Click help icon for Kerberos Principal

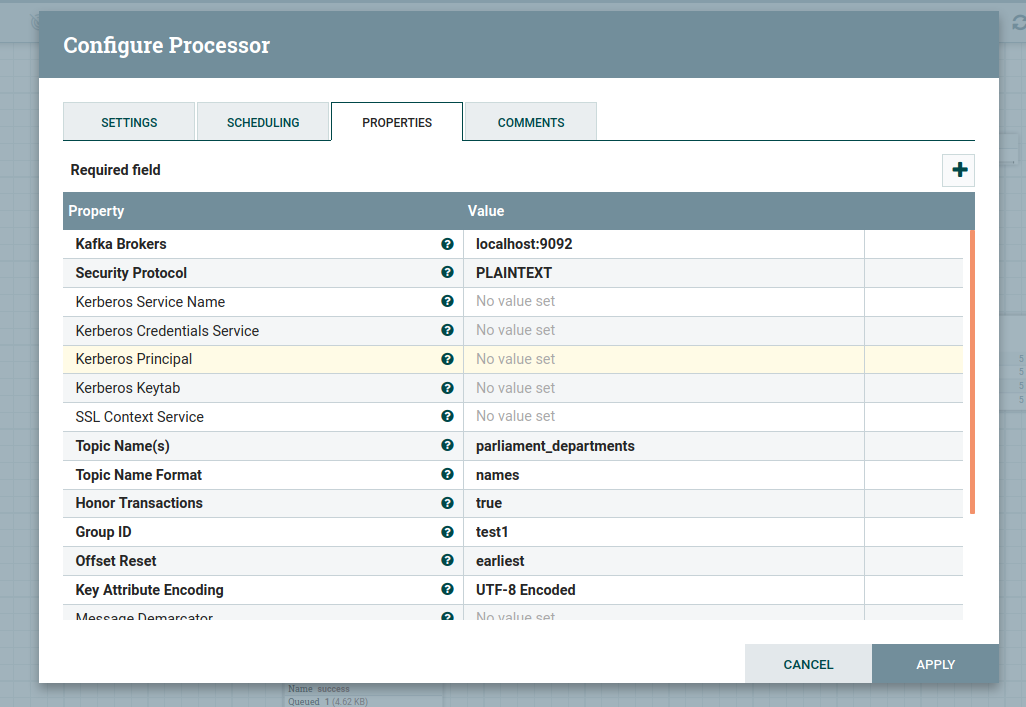point(447,359)
